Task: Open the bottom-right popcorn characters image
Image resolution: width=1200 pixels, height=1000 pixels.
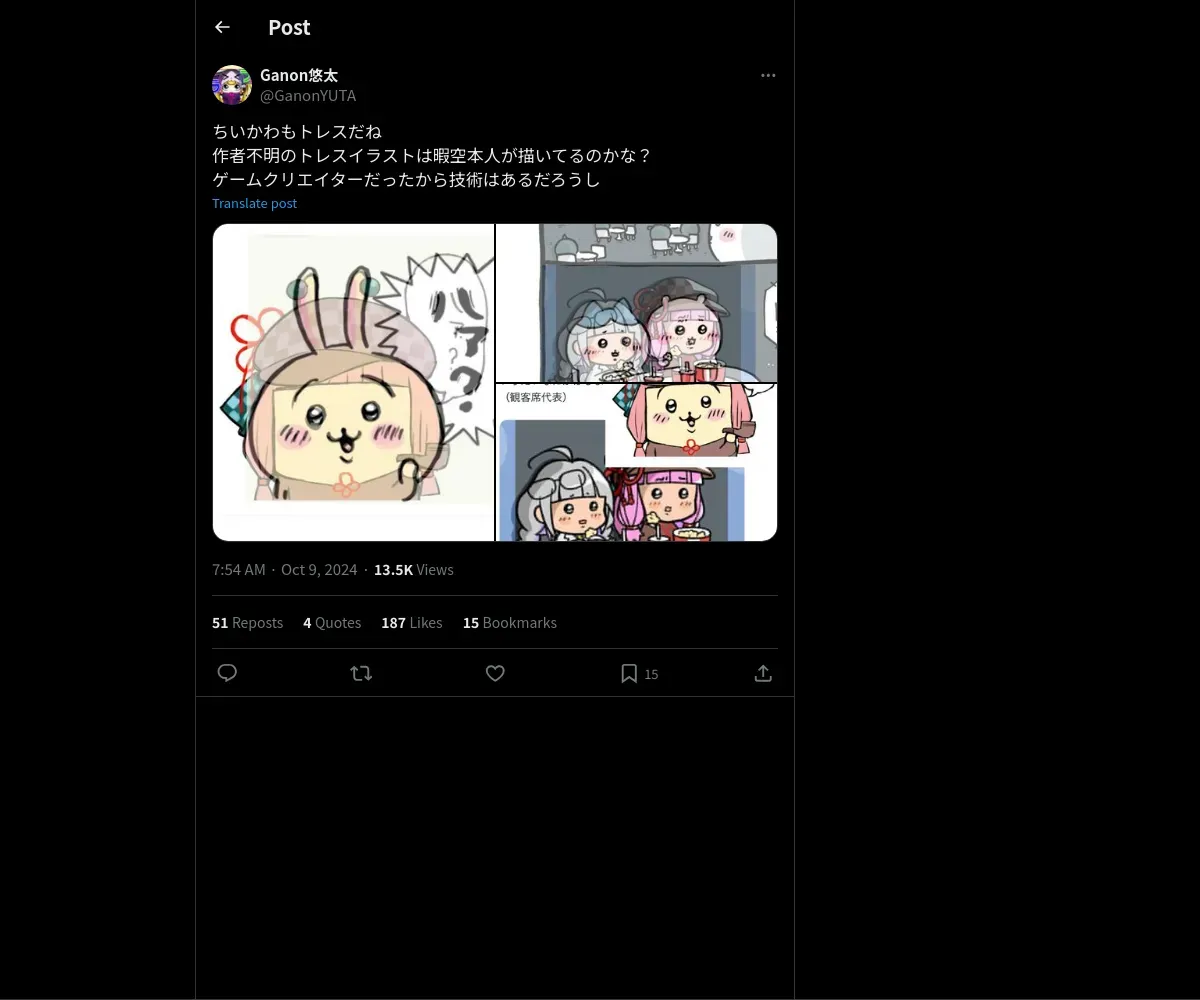Action: pyautogui.click(x=637, y=463)
